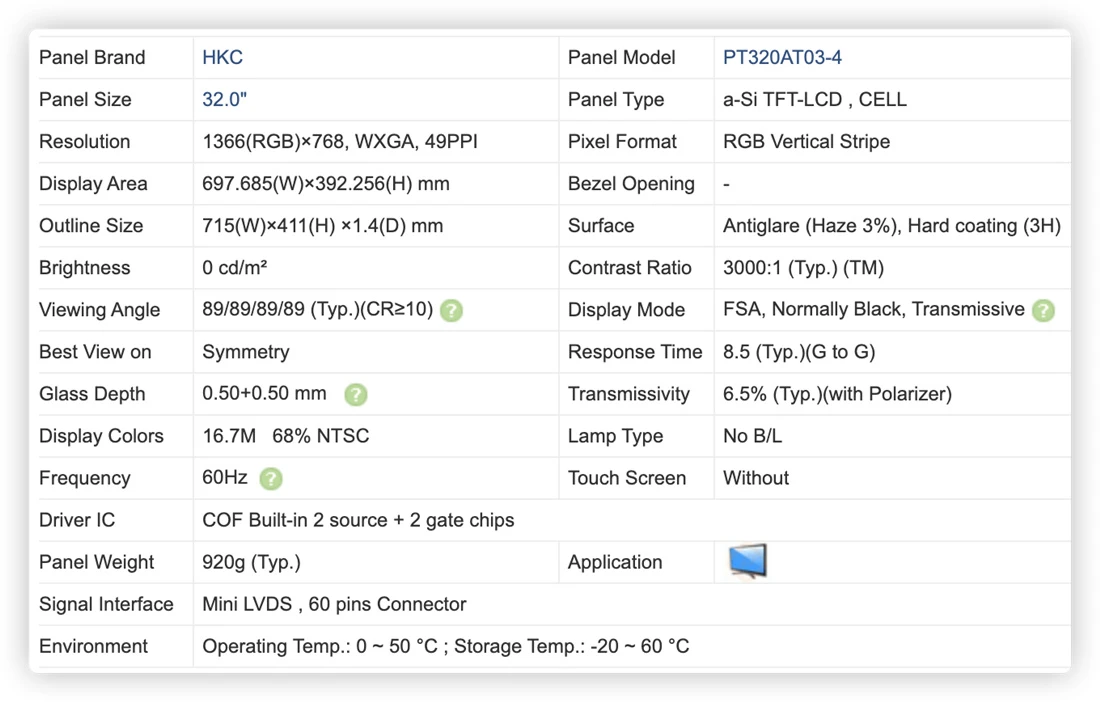Click the Brightness value 0 cd/m²
This screenshot has height=702, width=1100.
pos(234,268)
